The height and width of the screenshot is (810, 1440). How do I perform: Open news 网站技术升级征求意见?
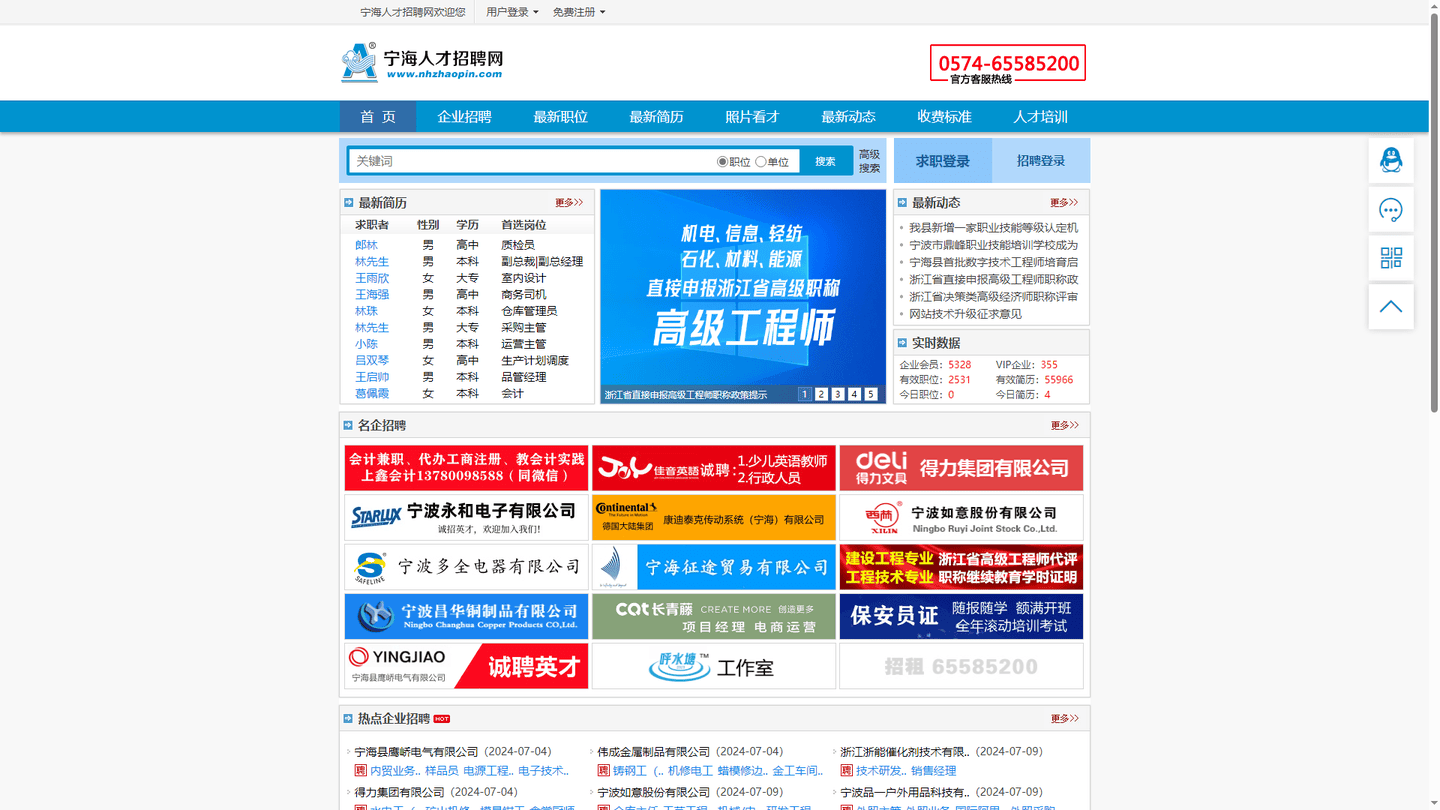coord(965,314)
